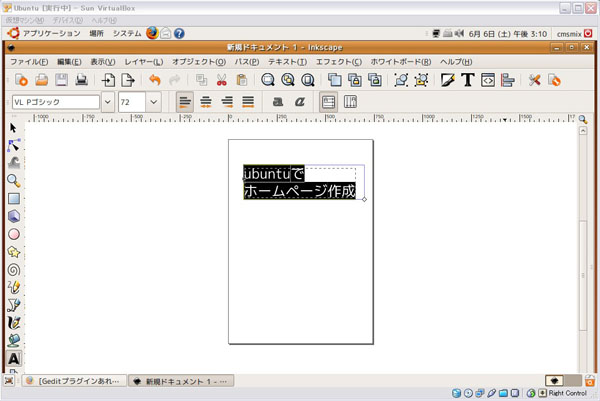Open the ファイル(F) menu
600x401 pixels.
point(29,62)
